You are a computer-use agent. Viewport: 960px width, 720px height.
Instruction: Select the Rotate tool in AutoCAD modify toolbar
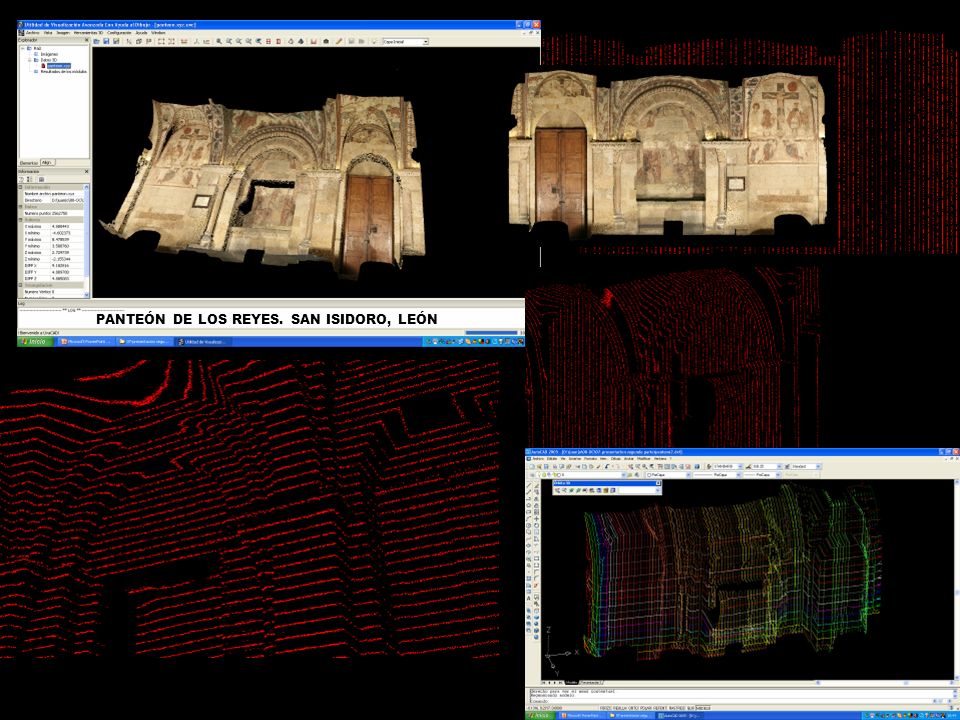[x=537, y=523]
